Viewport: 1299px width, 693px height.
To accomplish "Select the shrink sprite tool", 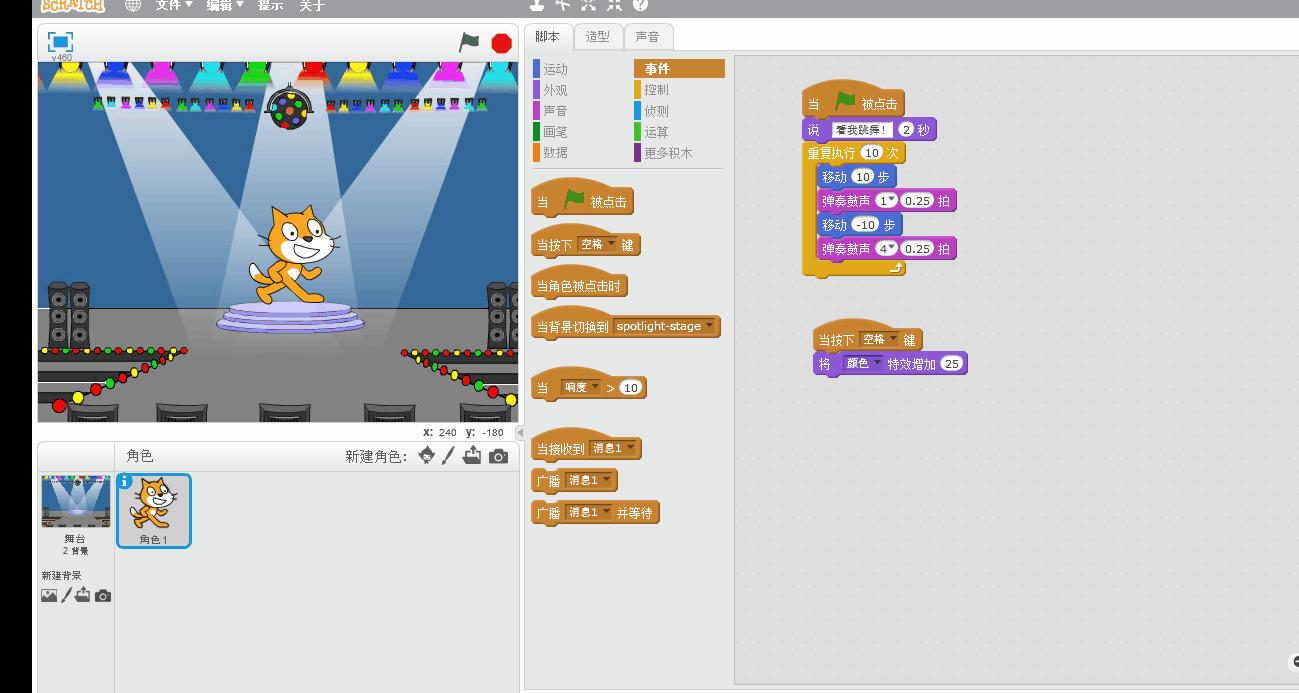I will point(615,6).
